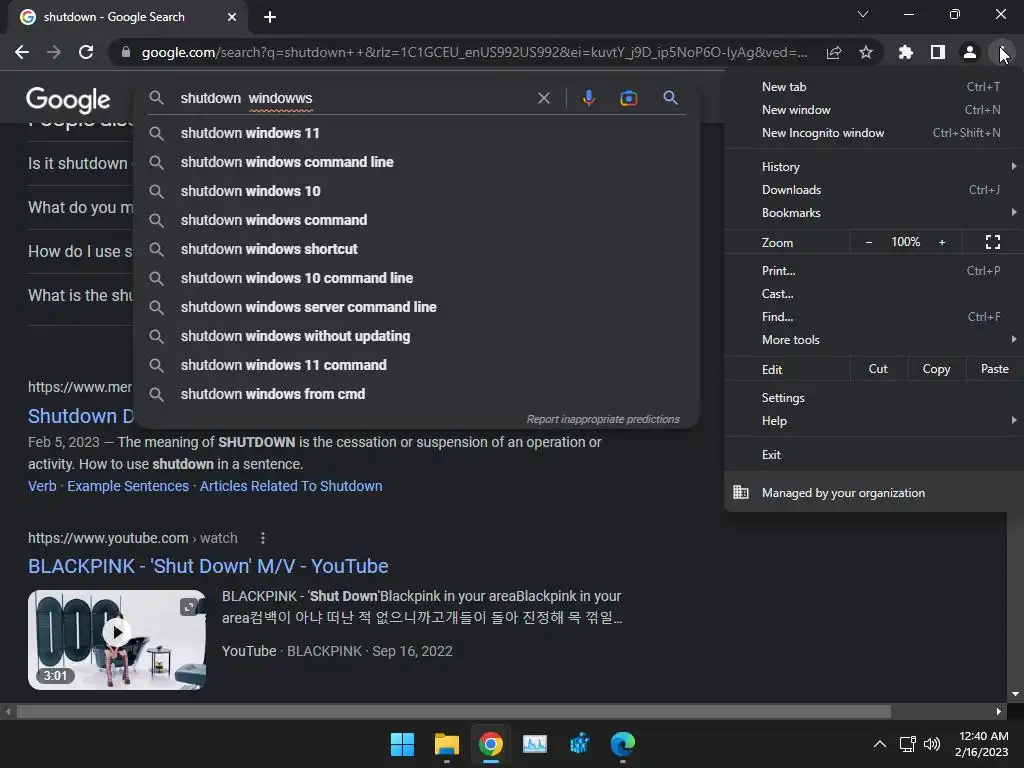Click Articles Related To Shutdown link
The width and height of the screenshot is (1024, 768).
pos(291,486)
